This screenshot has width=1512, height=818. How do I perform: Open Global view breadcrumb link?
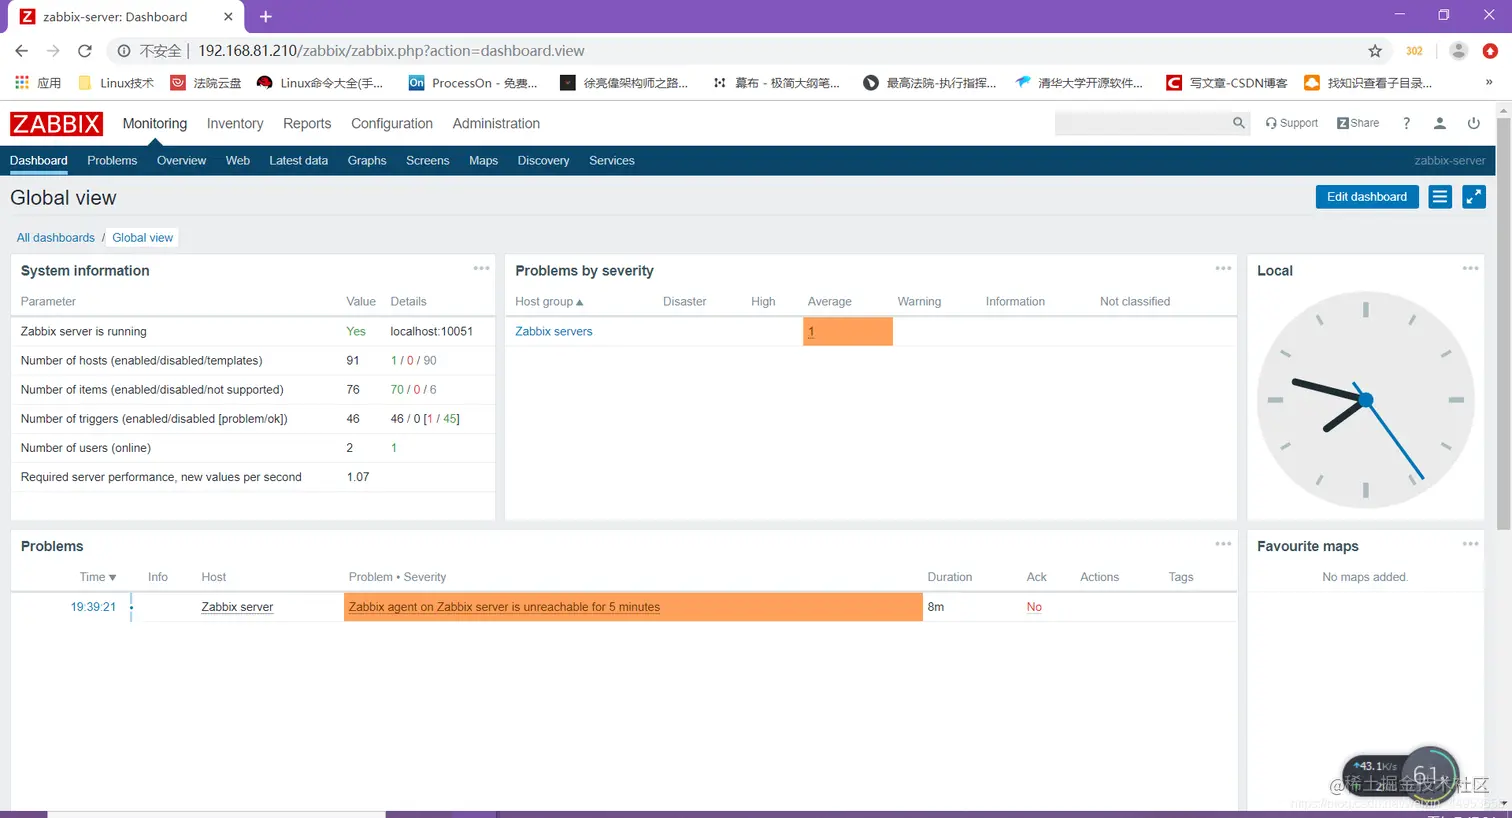142,238
